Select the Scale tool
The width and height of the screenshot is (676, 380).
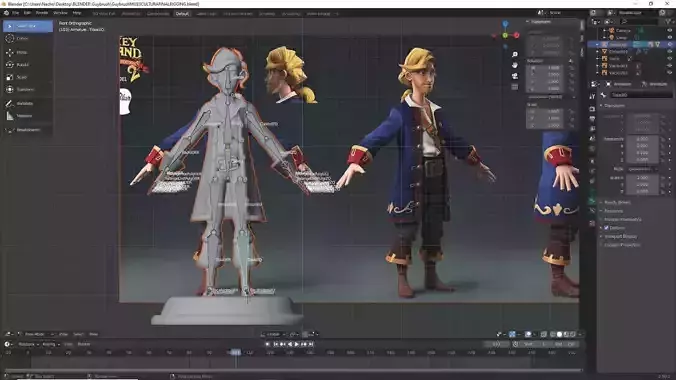(28, 77)
